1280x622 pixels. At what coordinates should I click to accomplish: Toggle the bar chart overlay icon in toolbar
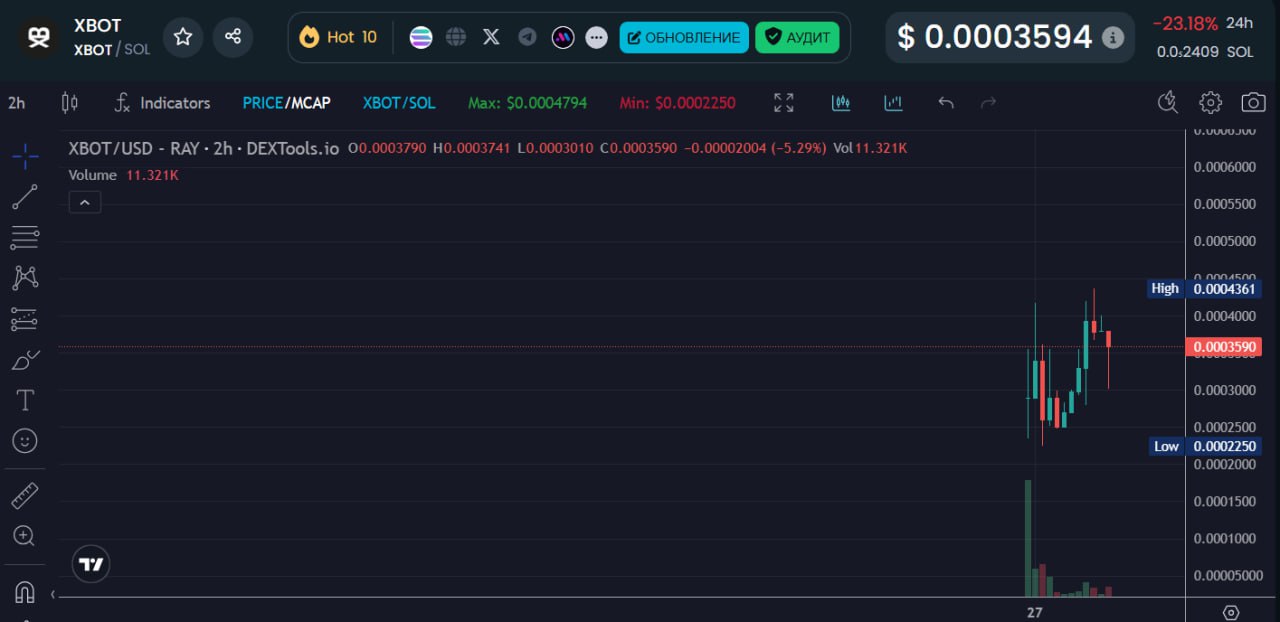pyautogui.click(x=893, y=103)
